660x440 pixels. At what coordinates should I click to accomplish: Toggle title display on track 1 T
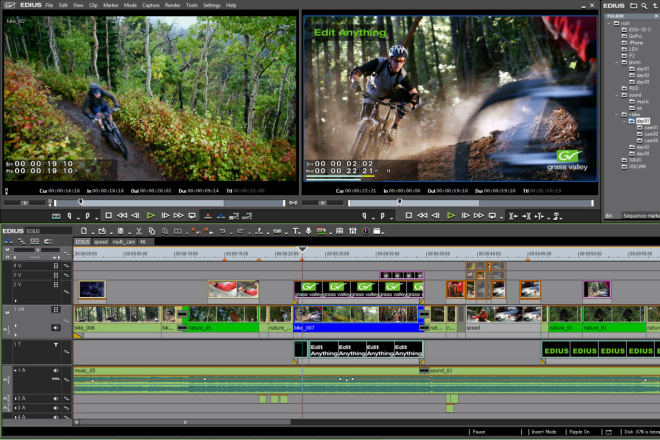(56, 344)
